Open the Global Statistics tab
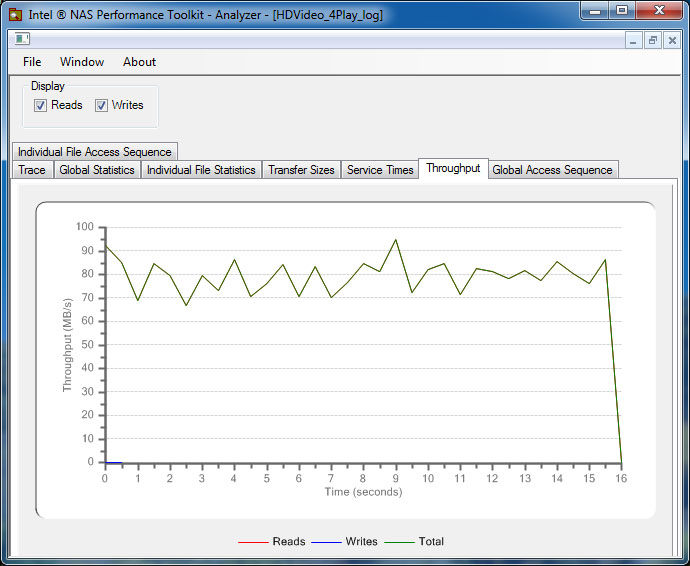The image size is (690, 566). [96, 170]
